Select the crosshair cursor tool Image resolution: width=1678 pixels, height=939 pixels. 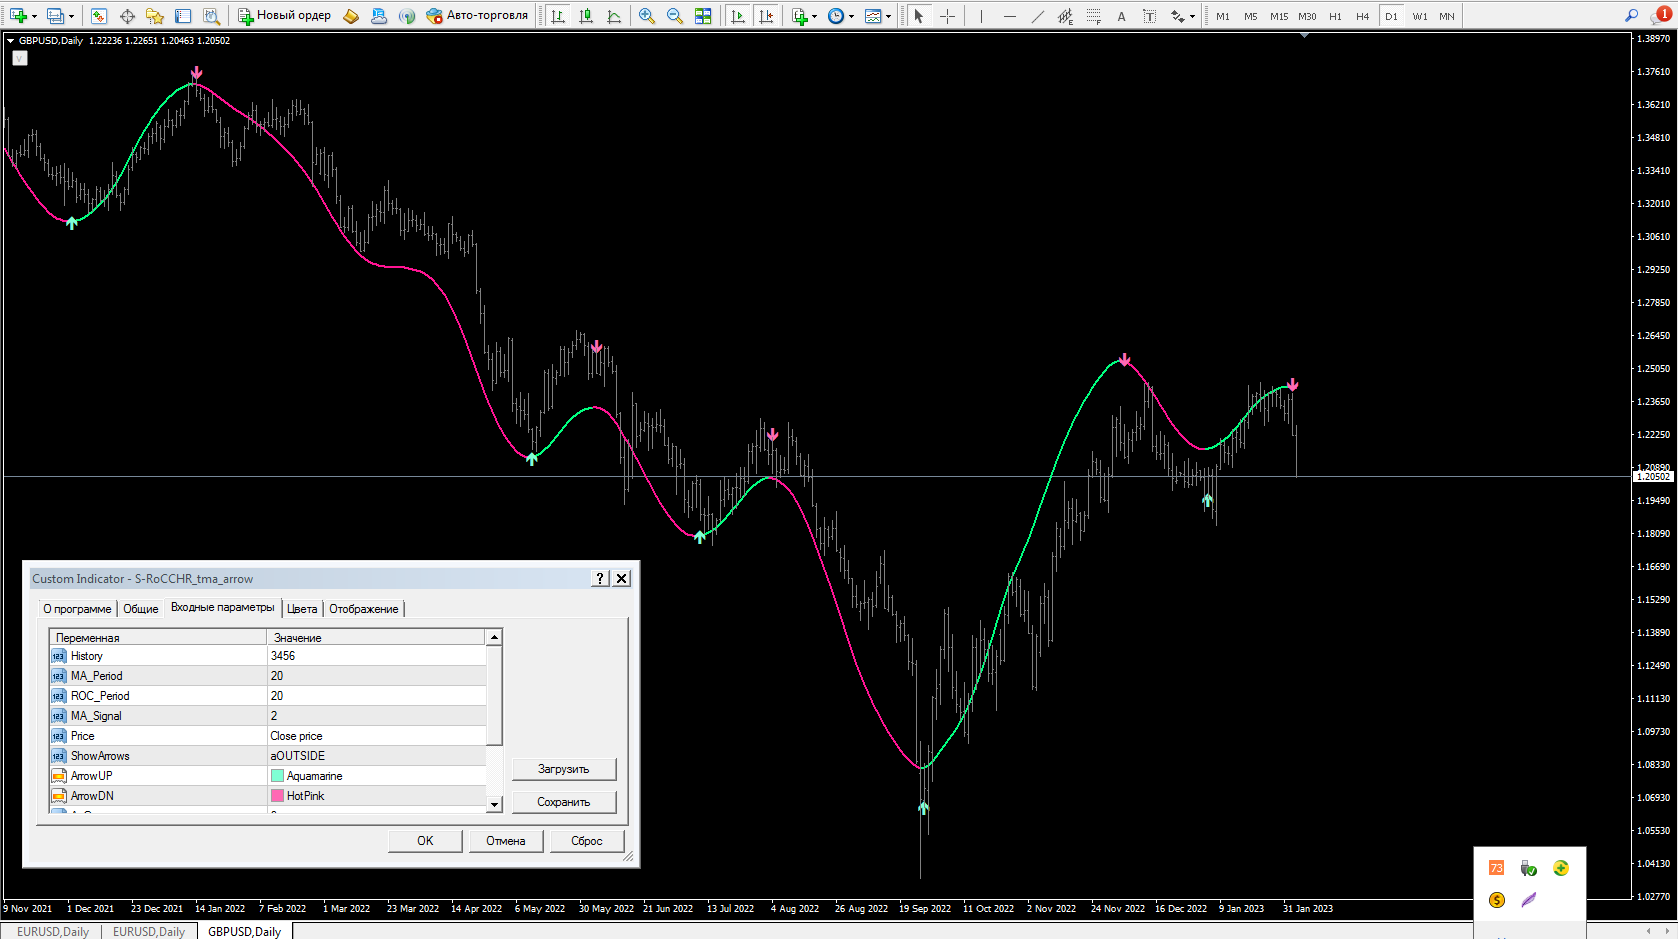[x=947, y=16]
